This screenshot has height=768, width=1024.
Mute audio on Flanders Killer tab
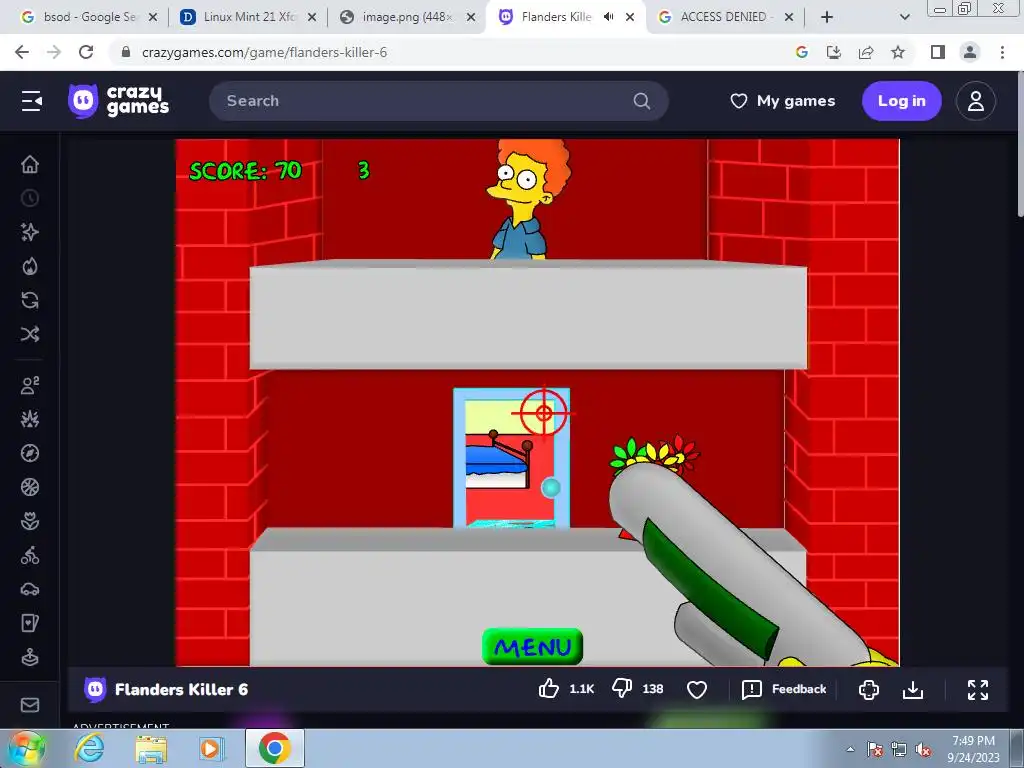609,17
